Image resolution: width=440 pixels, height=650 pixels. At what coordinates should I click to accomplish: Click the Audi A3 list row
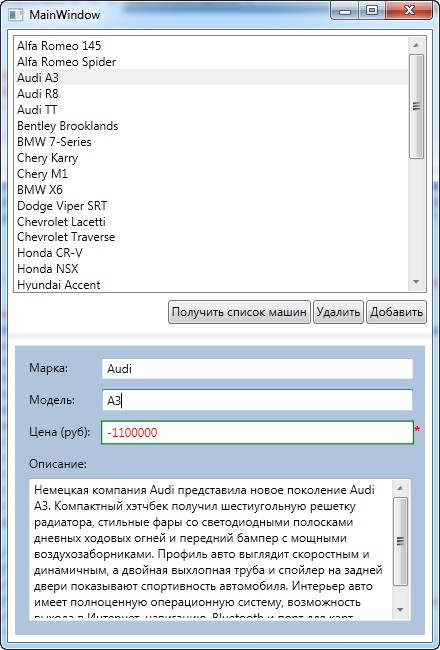click(x=211, y=78)
